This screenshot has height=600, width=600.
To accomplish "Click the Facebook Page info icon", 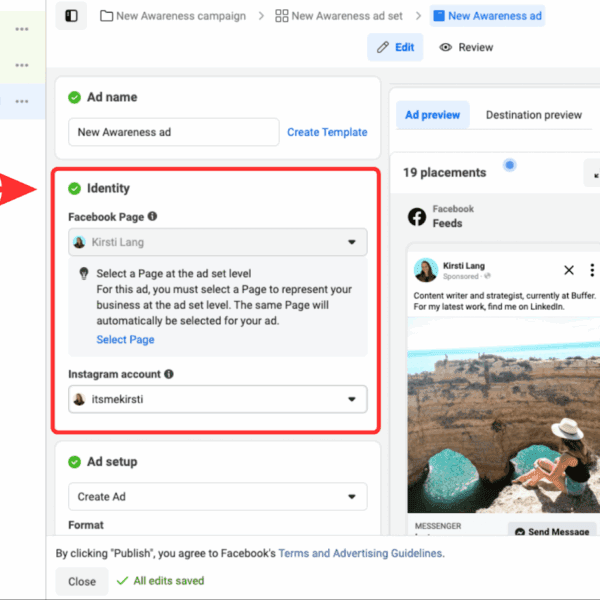I will click(x=152, y=216).
